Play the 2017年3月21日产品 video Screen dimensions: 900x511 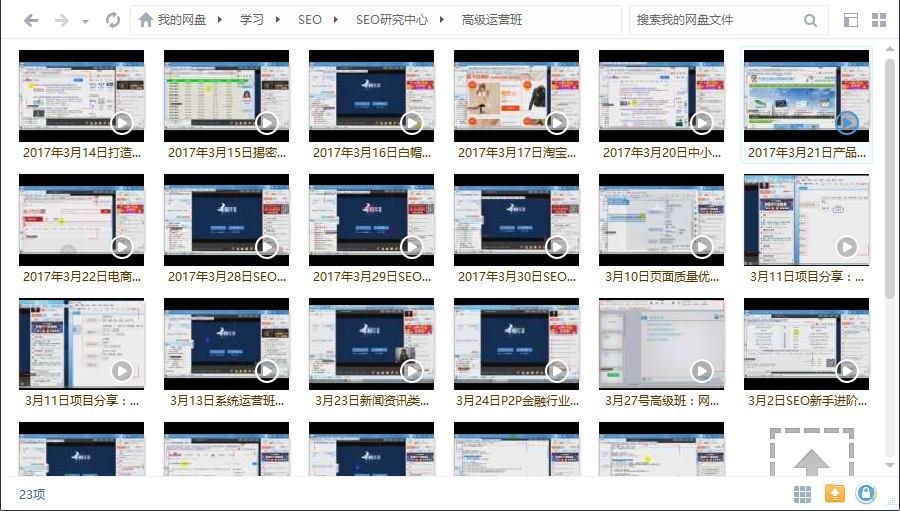(846, 122)
